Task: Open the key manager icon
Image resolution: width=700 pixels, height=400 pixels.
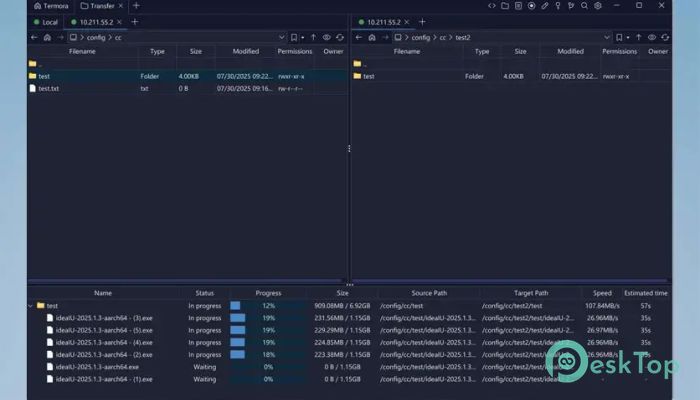Action: [x=558, y=6]
